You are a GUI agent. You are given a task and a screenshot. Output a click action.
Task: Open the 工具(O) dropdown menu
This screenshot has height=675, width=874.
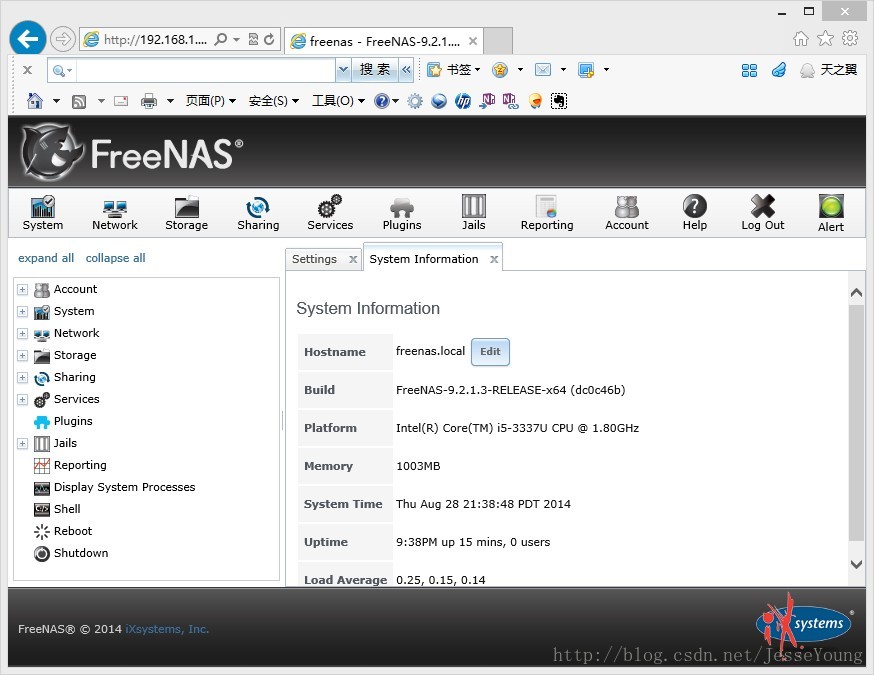coord(338,101)
